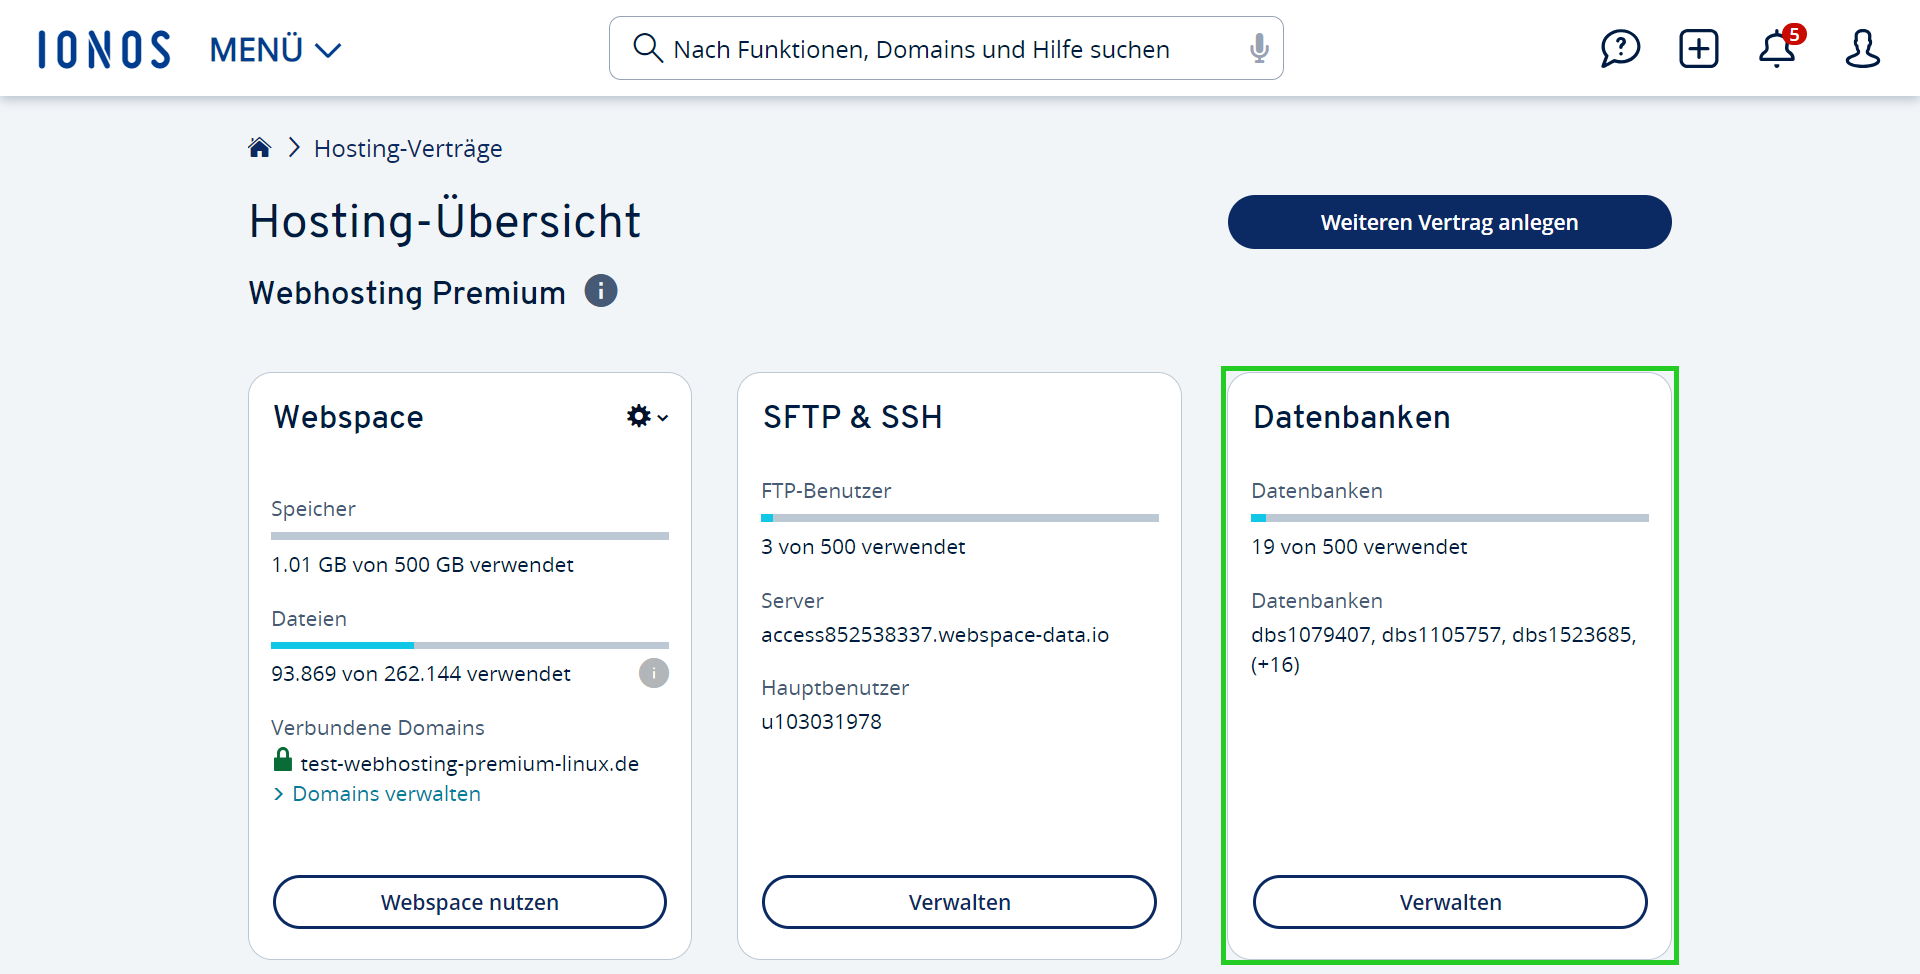Select domain test-webhosting-premium-linux.de
Viewport: 1920px width, 974px height.
(x=469, y=763)
